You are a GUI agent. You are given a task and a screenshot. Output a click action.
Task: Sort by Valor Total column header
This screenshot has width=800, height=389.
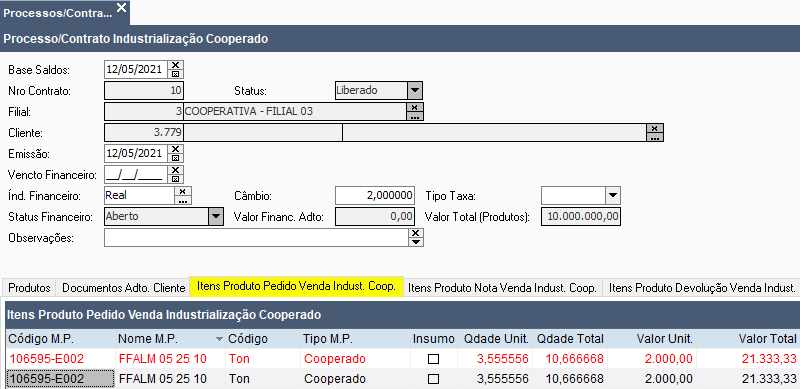(x=748, y=338)
